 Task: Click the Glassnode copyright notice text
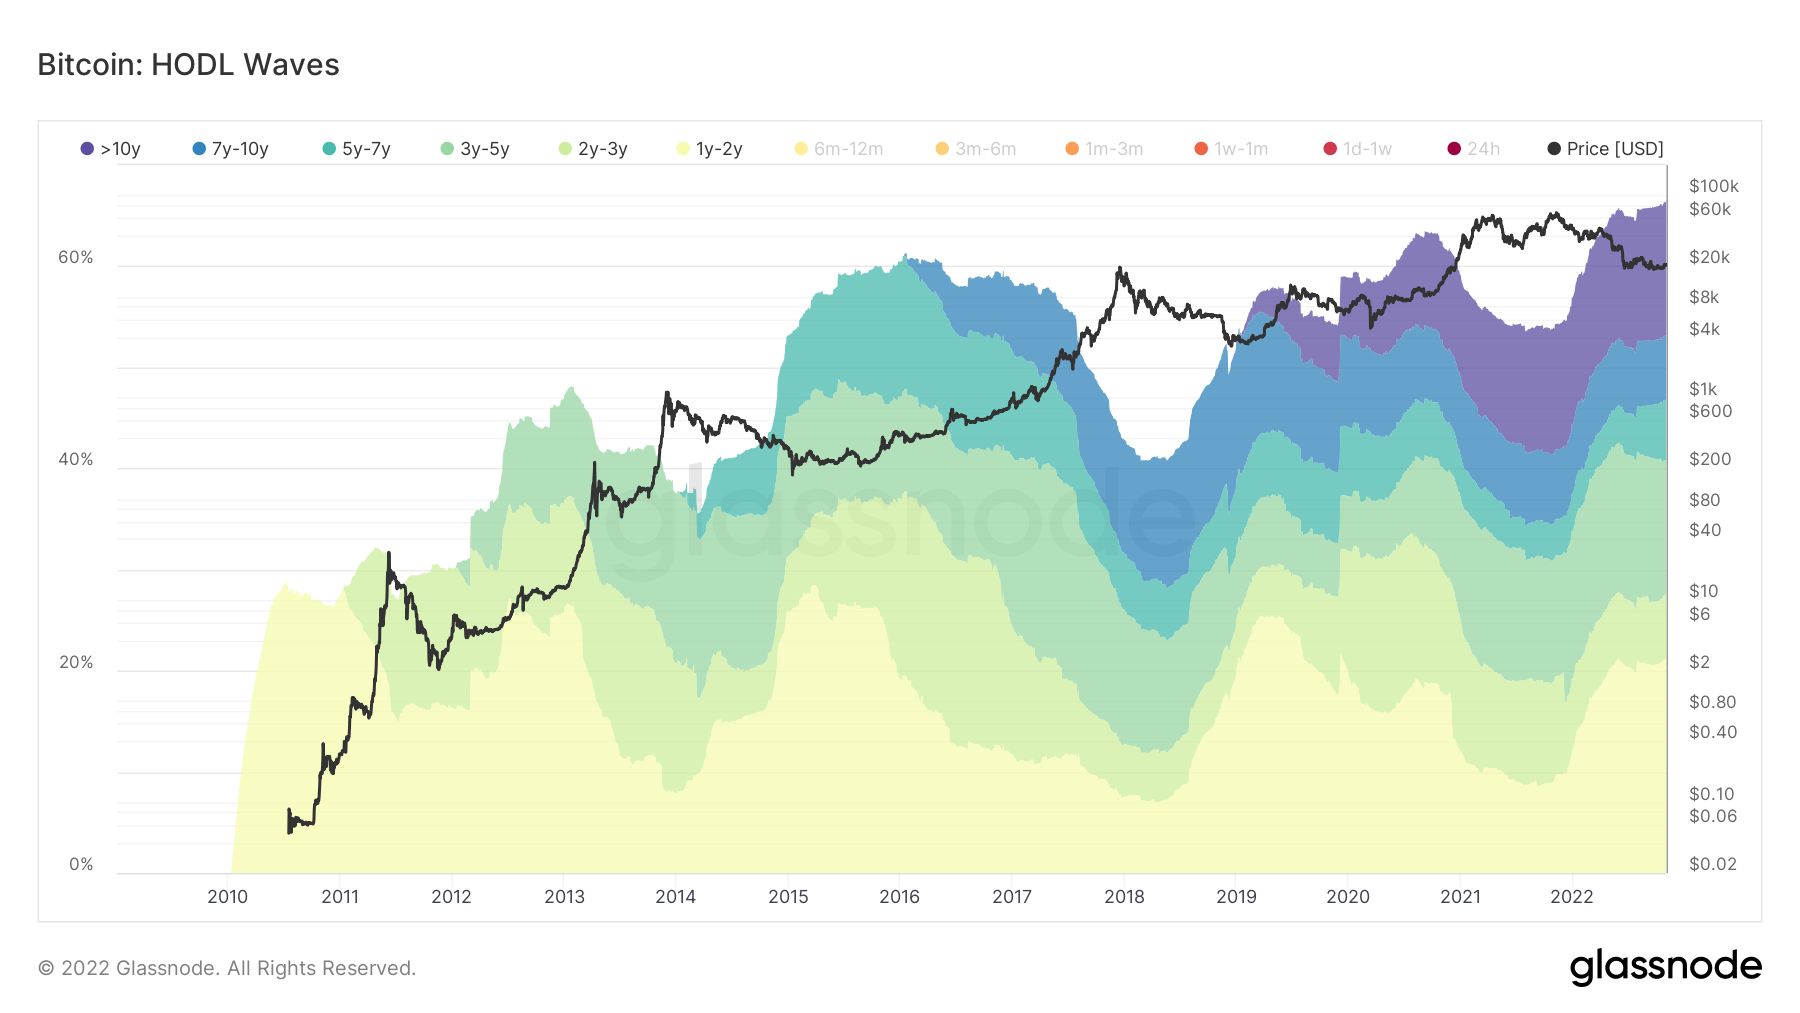(x=226, y=968)
